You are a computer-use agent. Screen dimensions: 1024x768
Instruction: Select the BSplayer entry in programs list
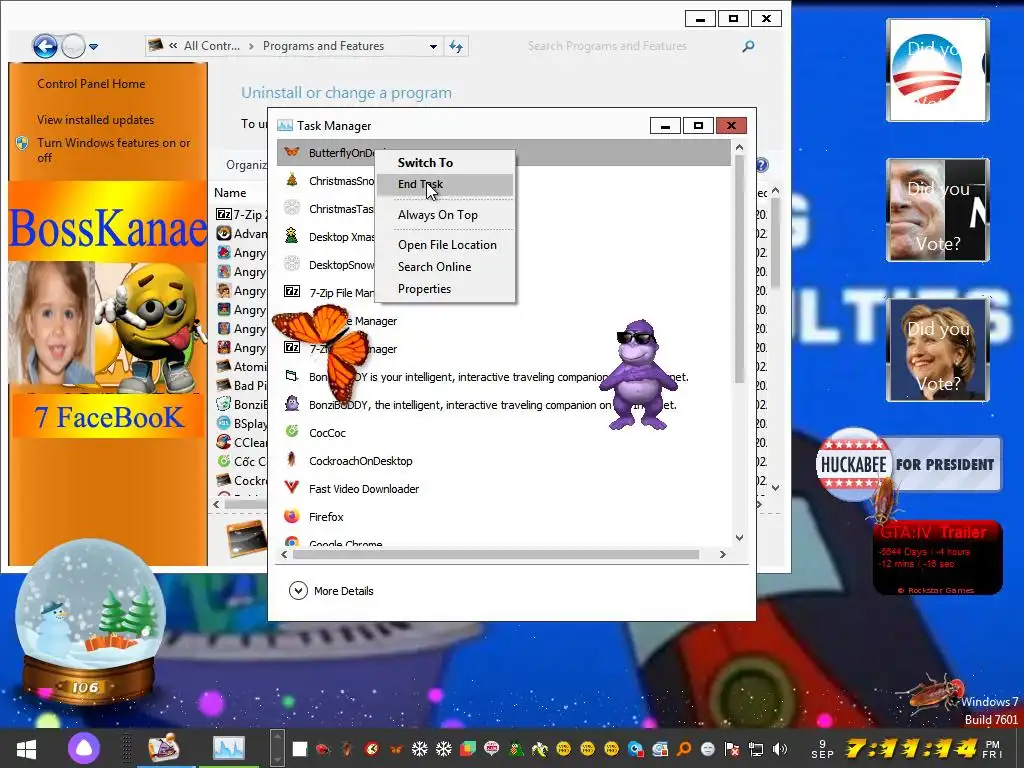pyautogui.click(x=241, y=424)
